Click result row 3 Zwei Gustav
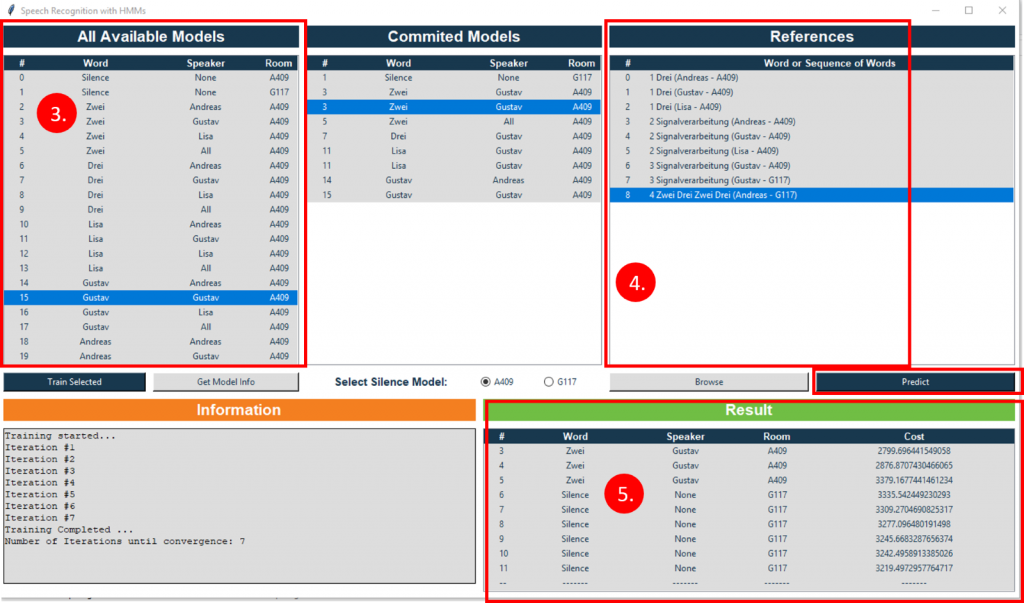Screen dimensions: 1024x603 click(749, 451)
